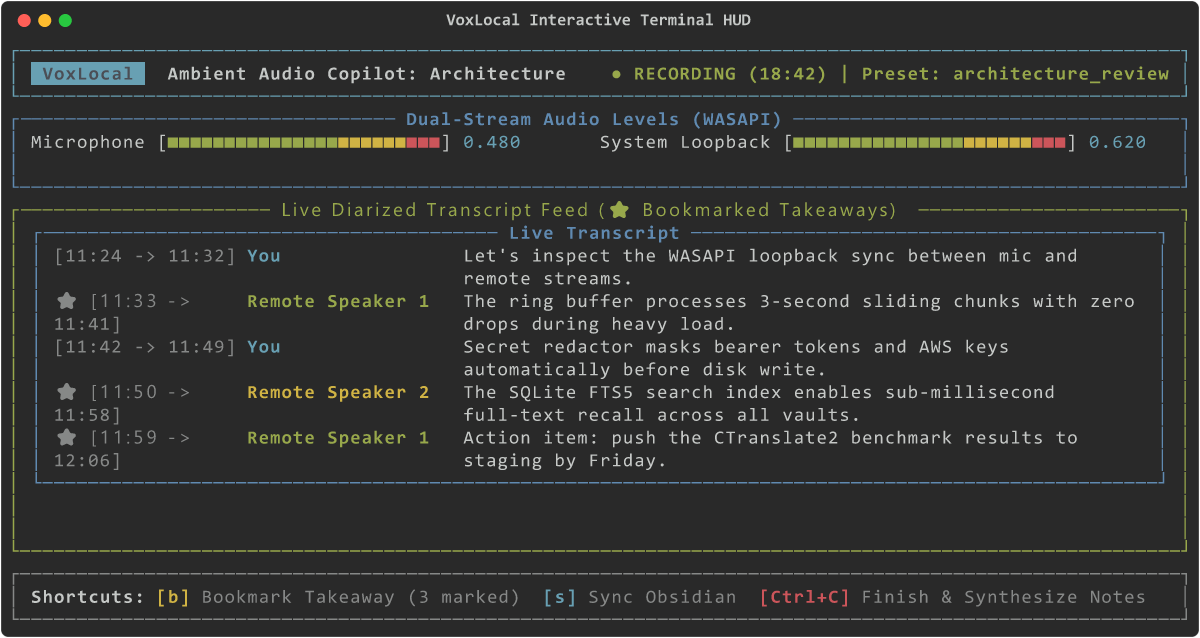
Task: Click the star beside the 11:33 timestamp
Action: (x=66, y=301)
